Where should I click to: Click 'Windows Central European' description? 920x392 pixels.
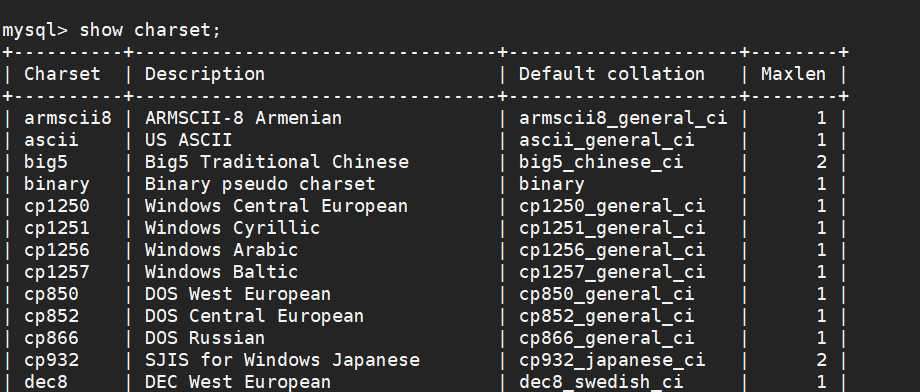pyautogui.click(x=276, y=206)
